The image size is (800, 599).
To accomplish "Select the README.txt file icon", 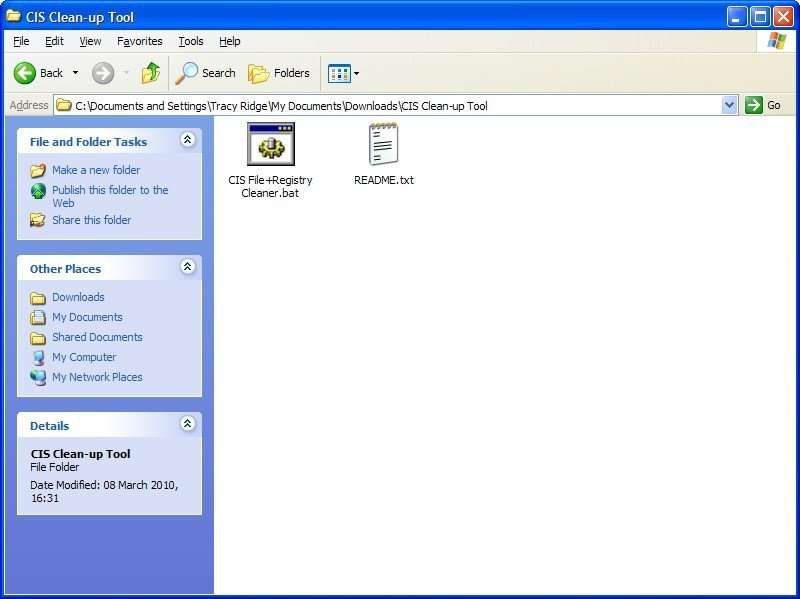I will tap(383, 145).
